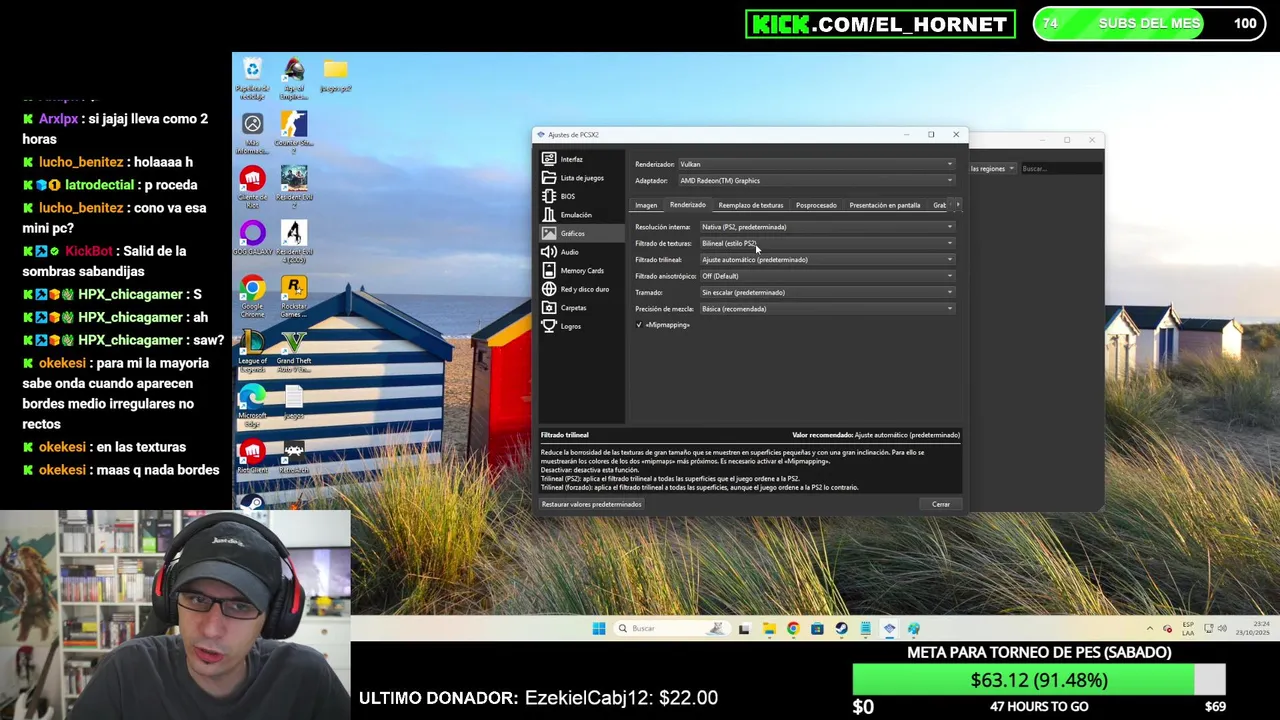Viewport: 1280px width, 720px height.
Task: Switch to the Renderizado tab
Action: pos(688,205)
